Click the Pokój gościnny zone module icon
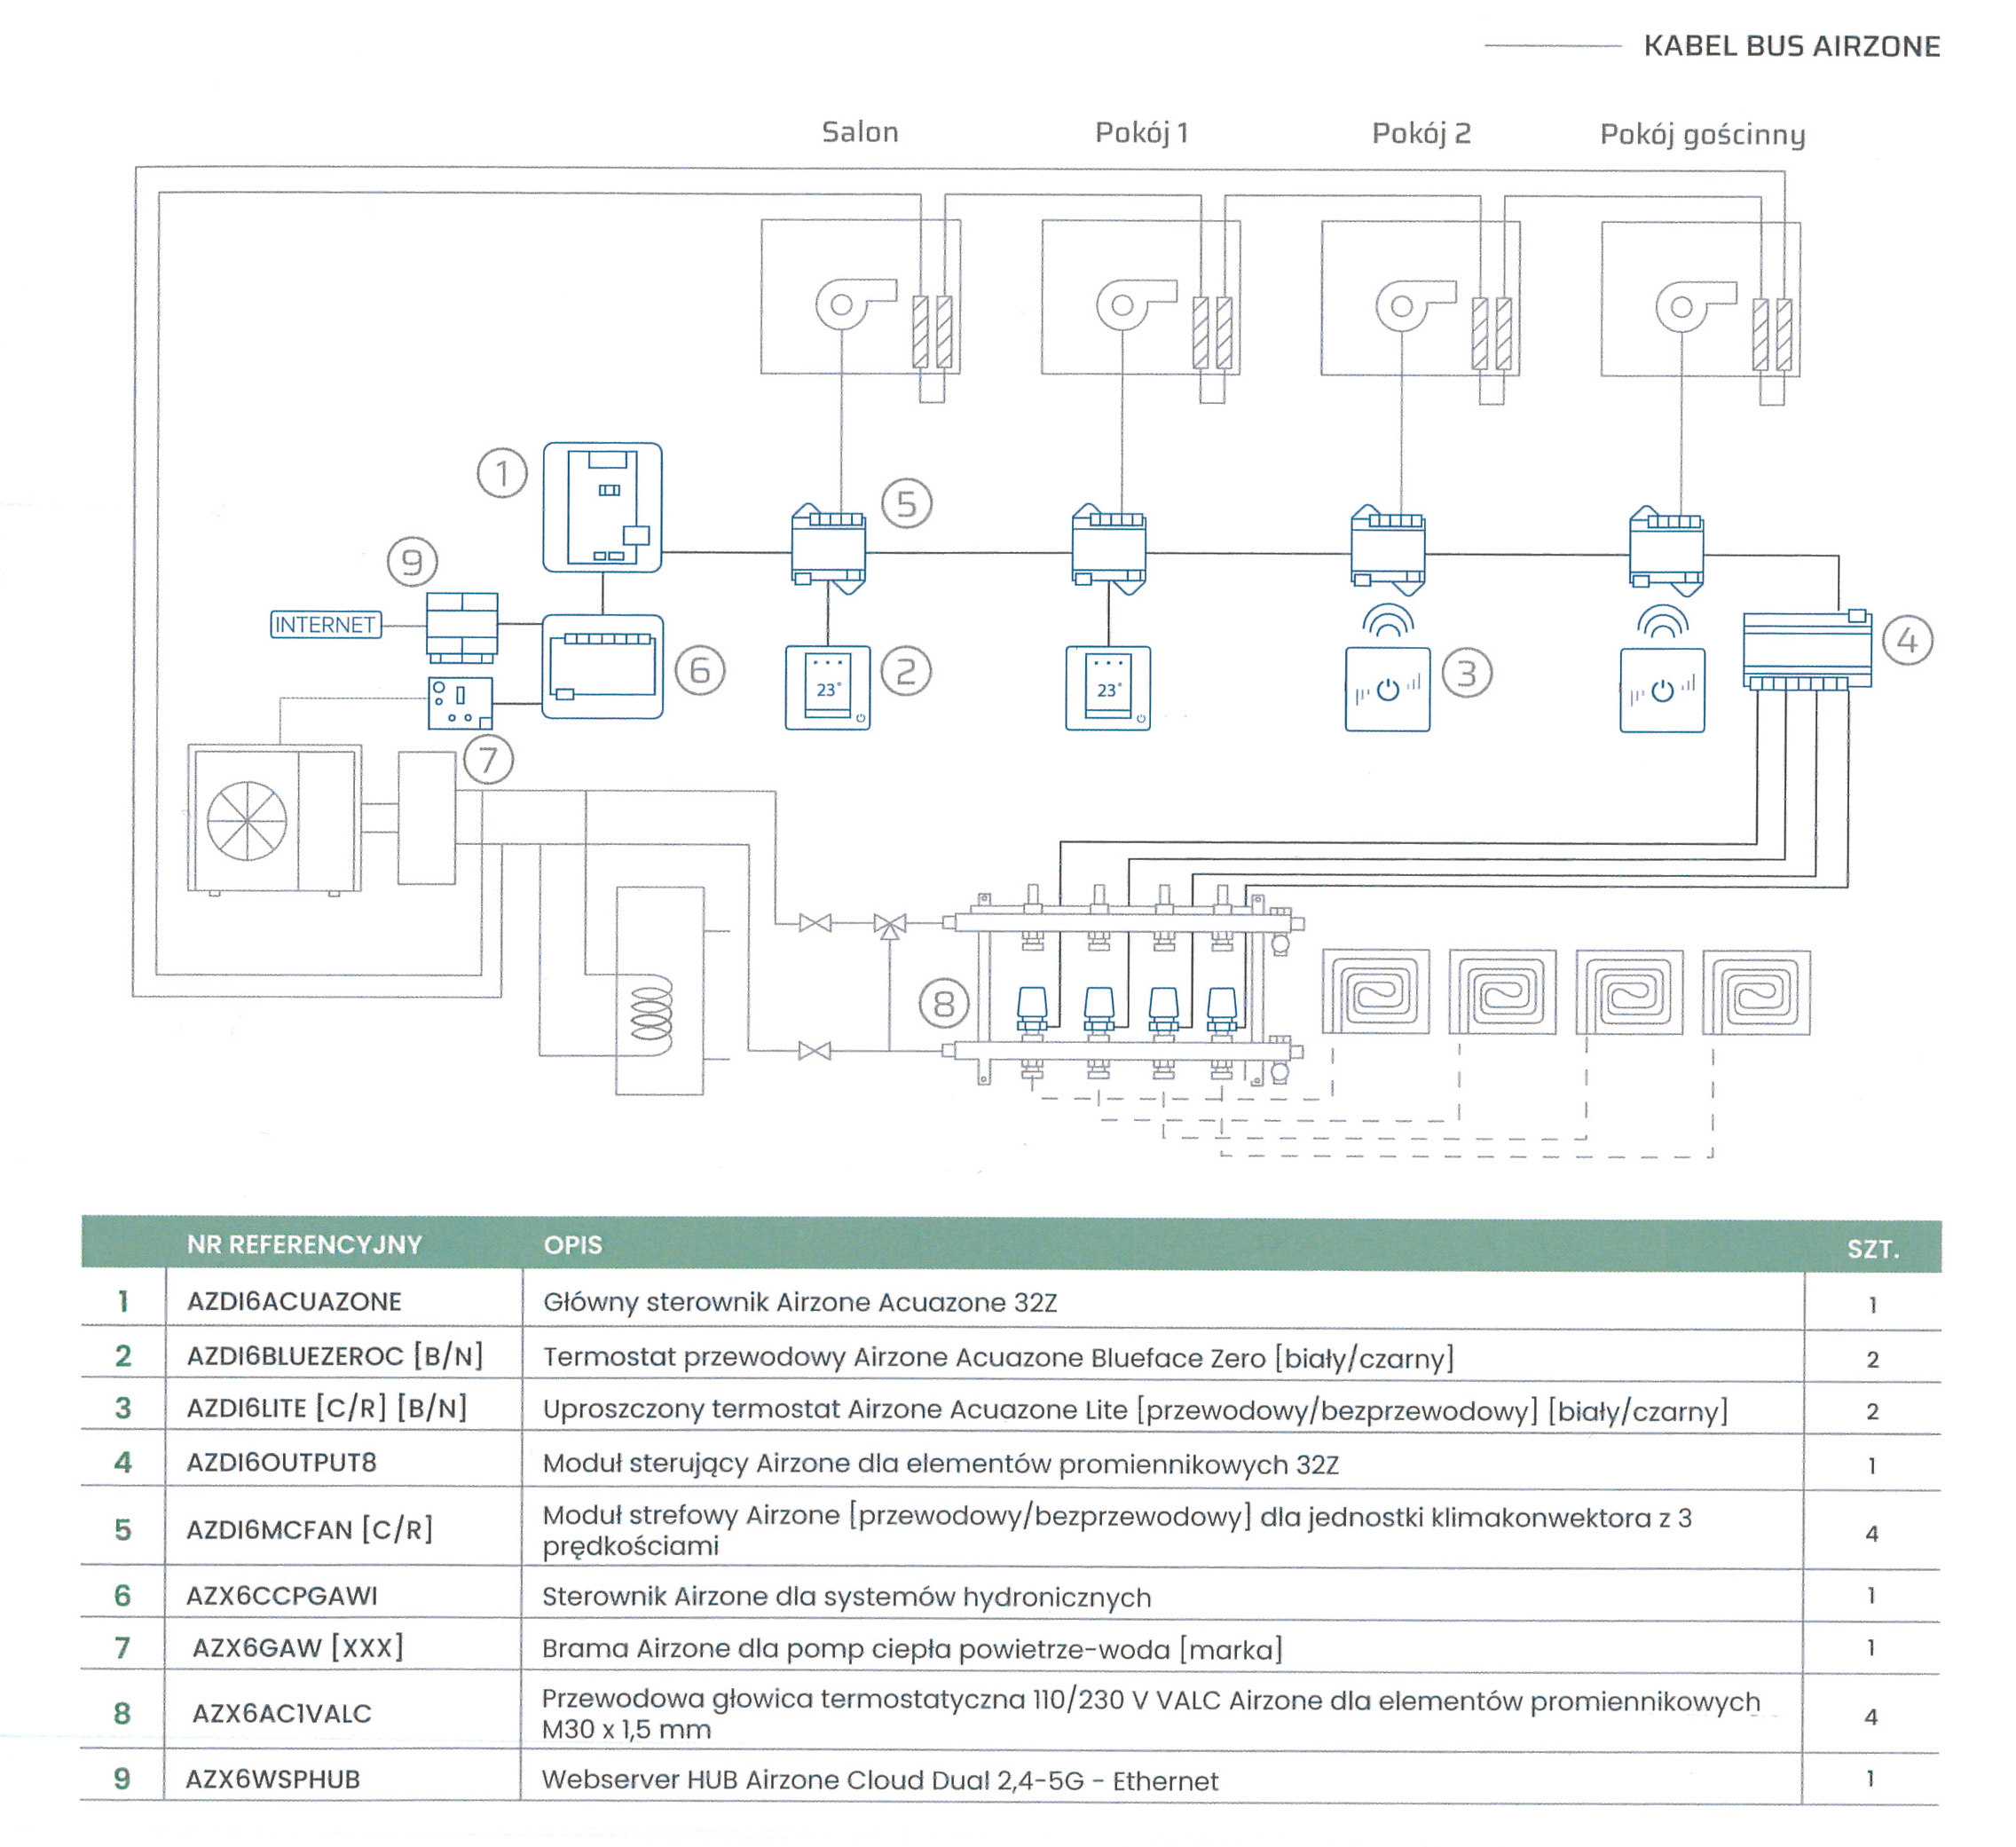This screenshot has width=2016, height=1847. [x=1666, y=551]
